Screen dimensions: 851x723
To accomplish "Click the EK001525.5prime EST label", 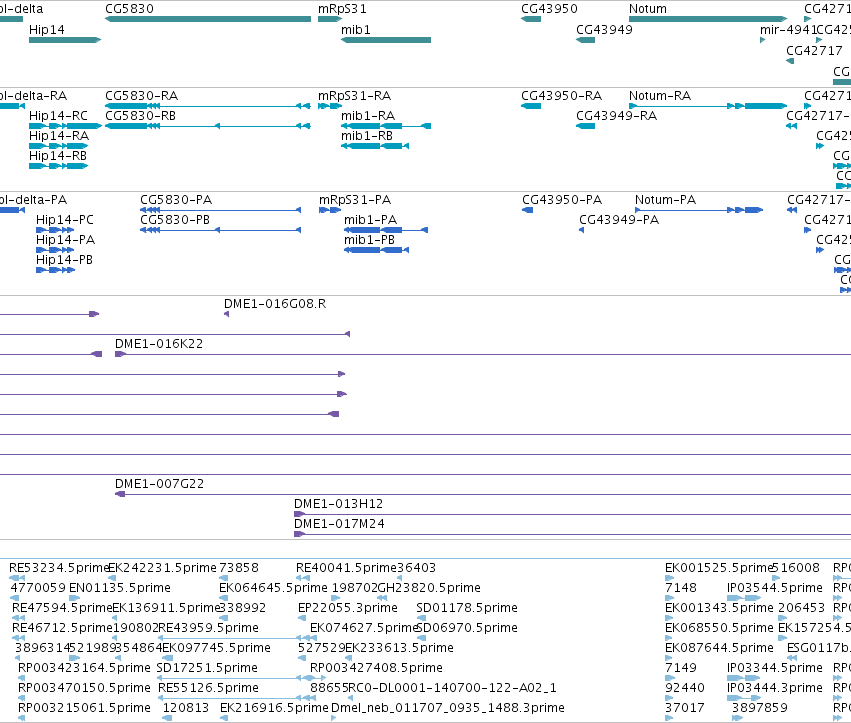I will point(719,568).
